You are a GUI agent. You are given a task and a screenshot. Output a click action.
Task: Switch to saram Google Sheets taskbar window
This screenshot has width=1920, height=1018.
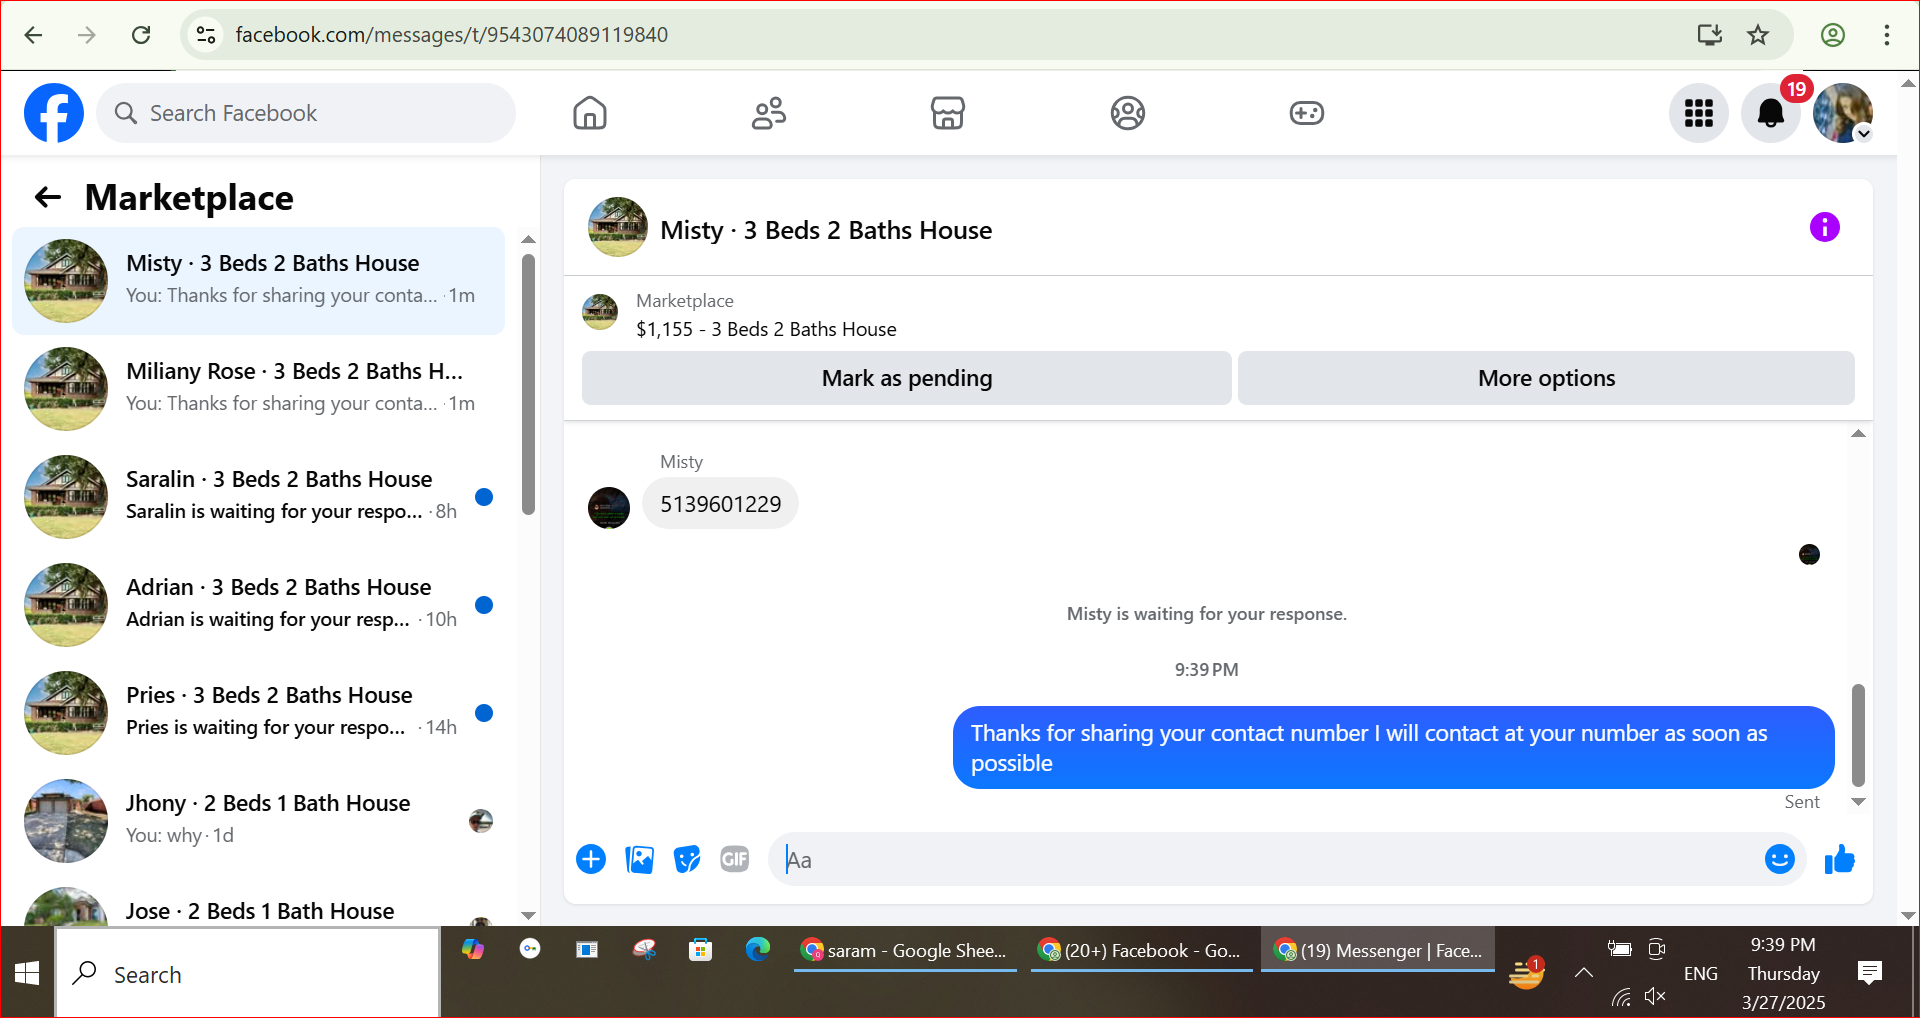tap(905, 950)
